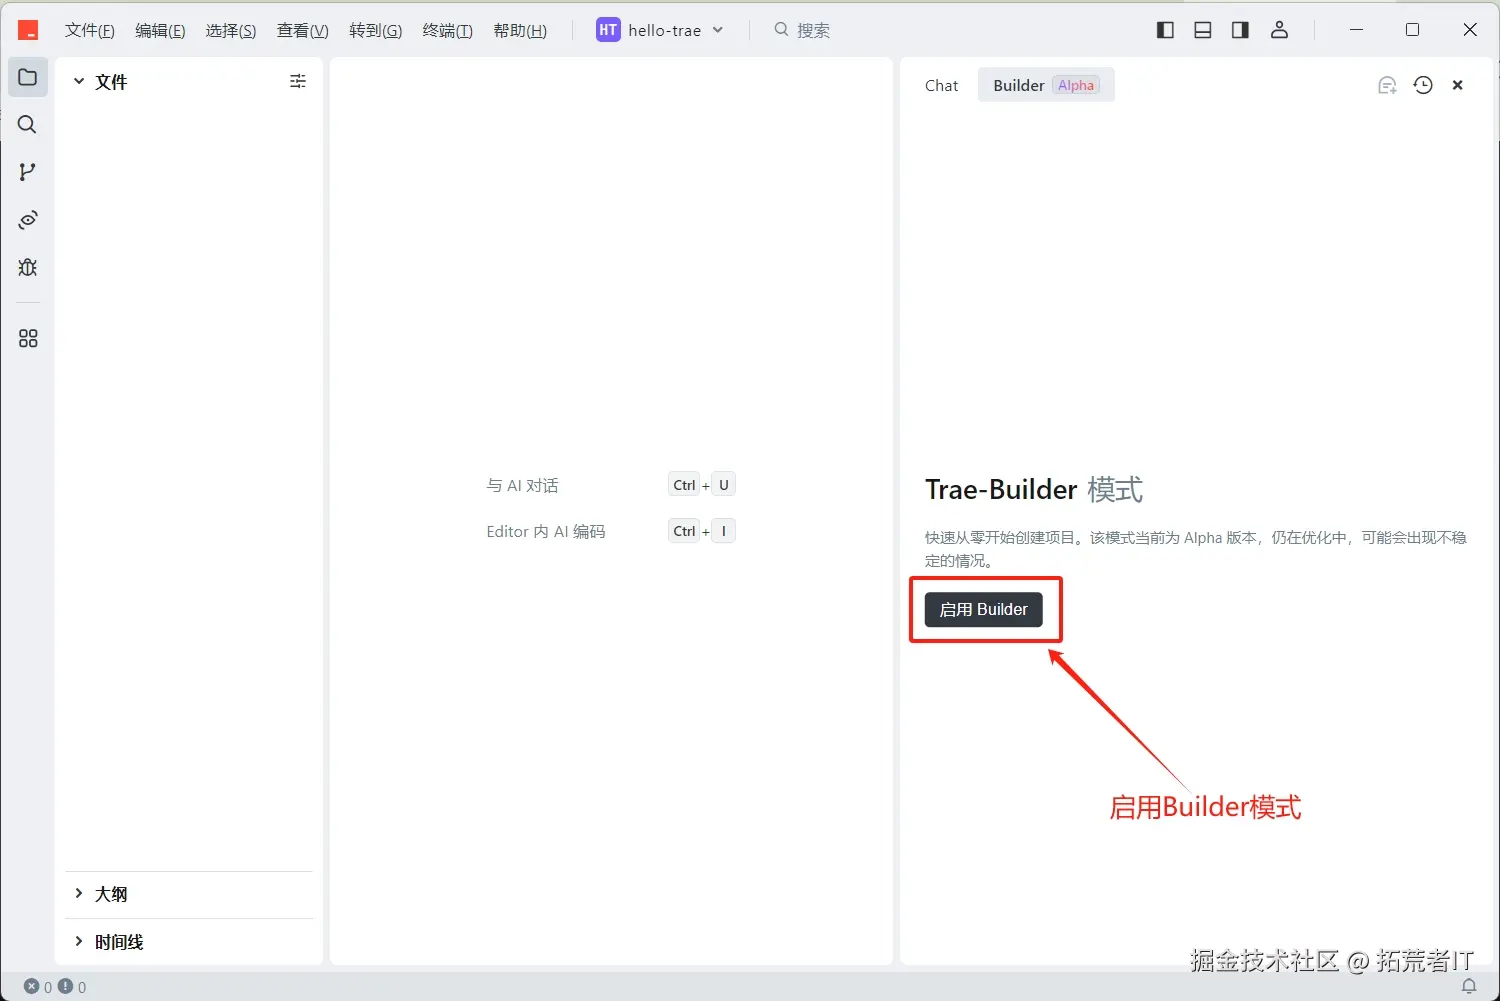Expand the 时间线 timeline section
1500x1001 pixels.
pos(189,942)
